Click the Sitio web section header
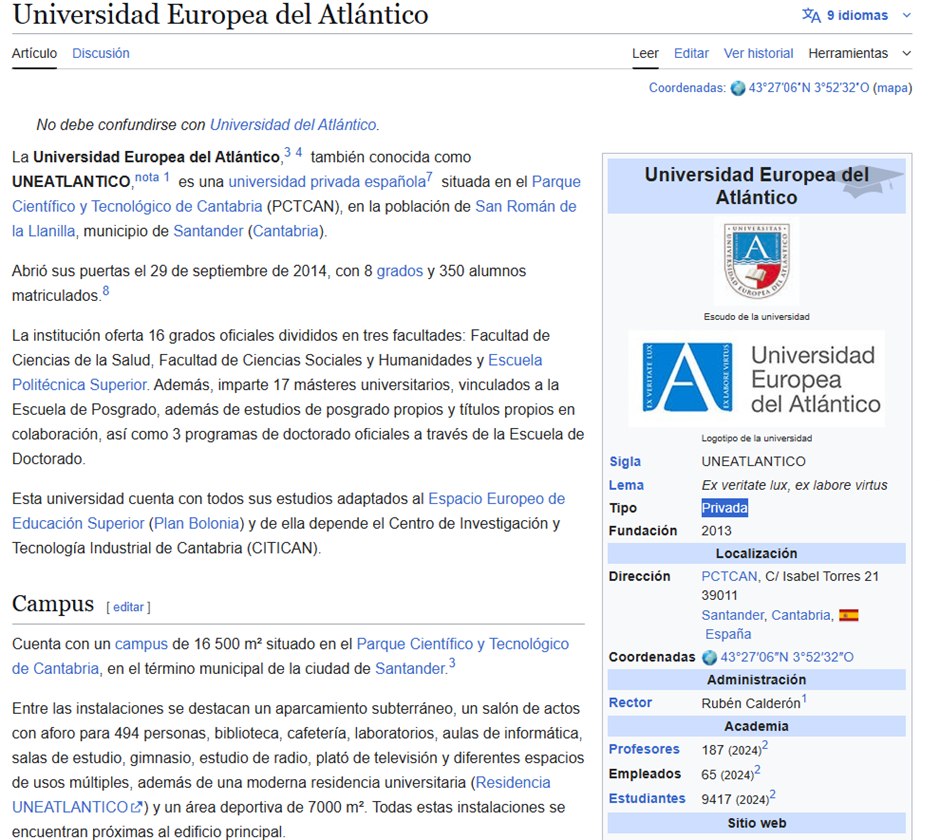The height and width of the screenshot is (840, 940). click(x=756, y=823)
